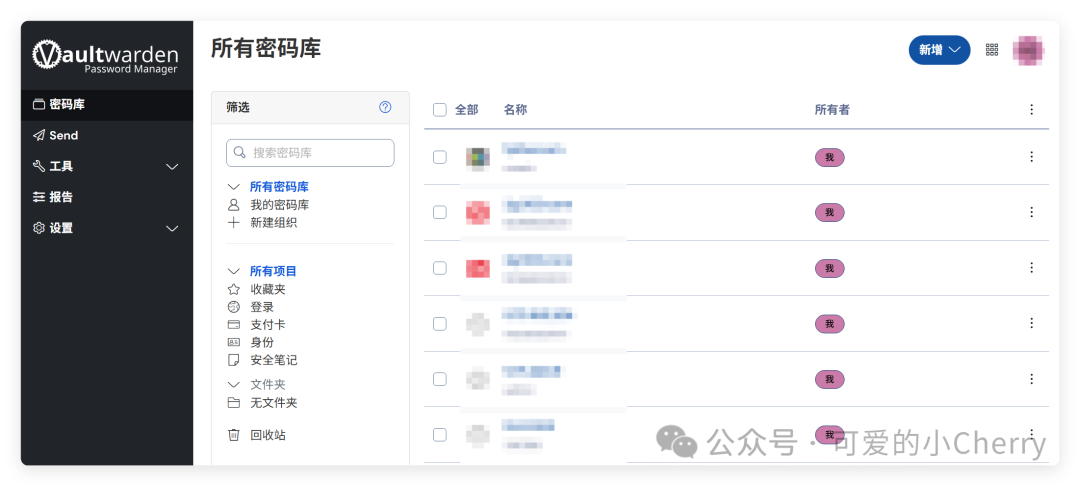Click third item's 我 owner badge

pyautogui.click(x=829, y=268)
